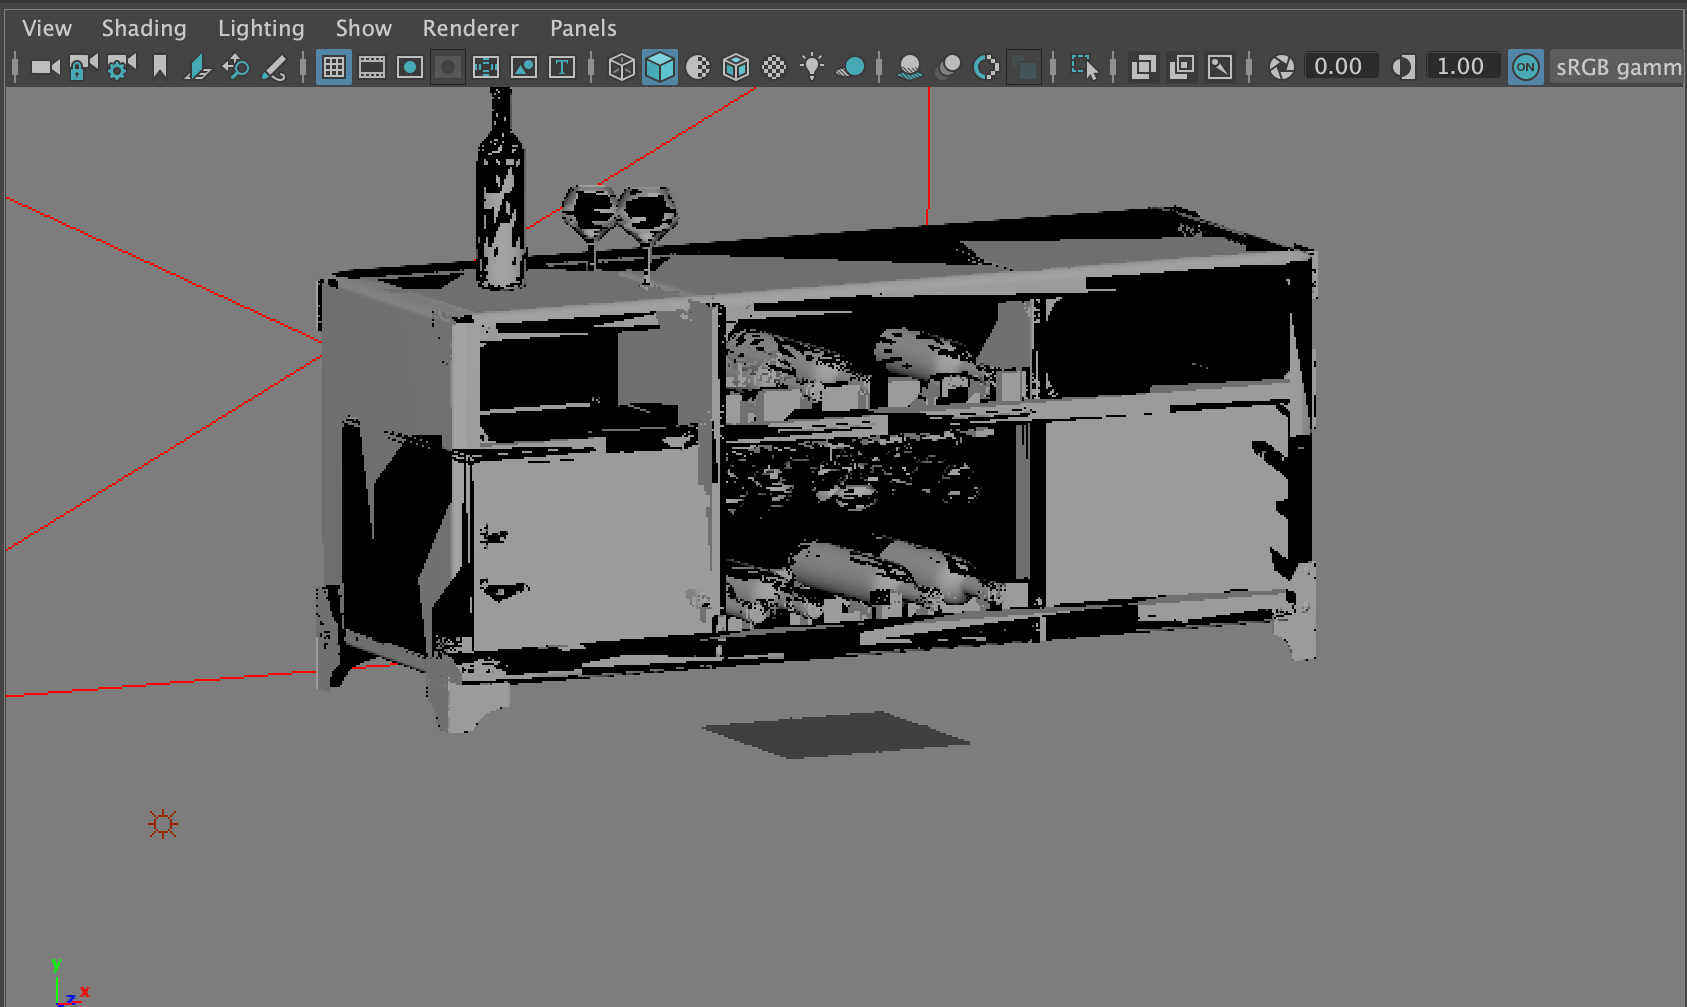
Task: Activate 2D Pan/Zoom tool
Action: [x=236, y=66]
